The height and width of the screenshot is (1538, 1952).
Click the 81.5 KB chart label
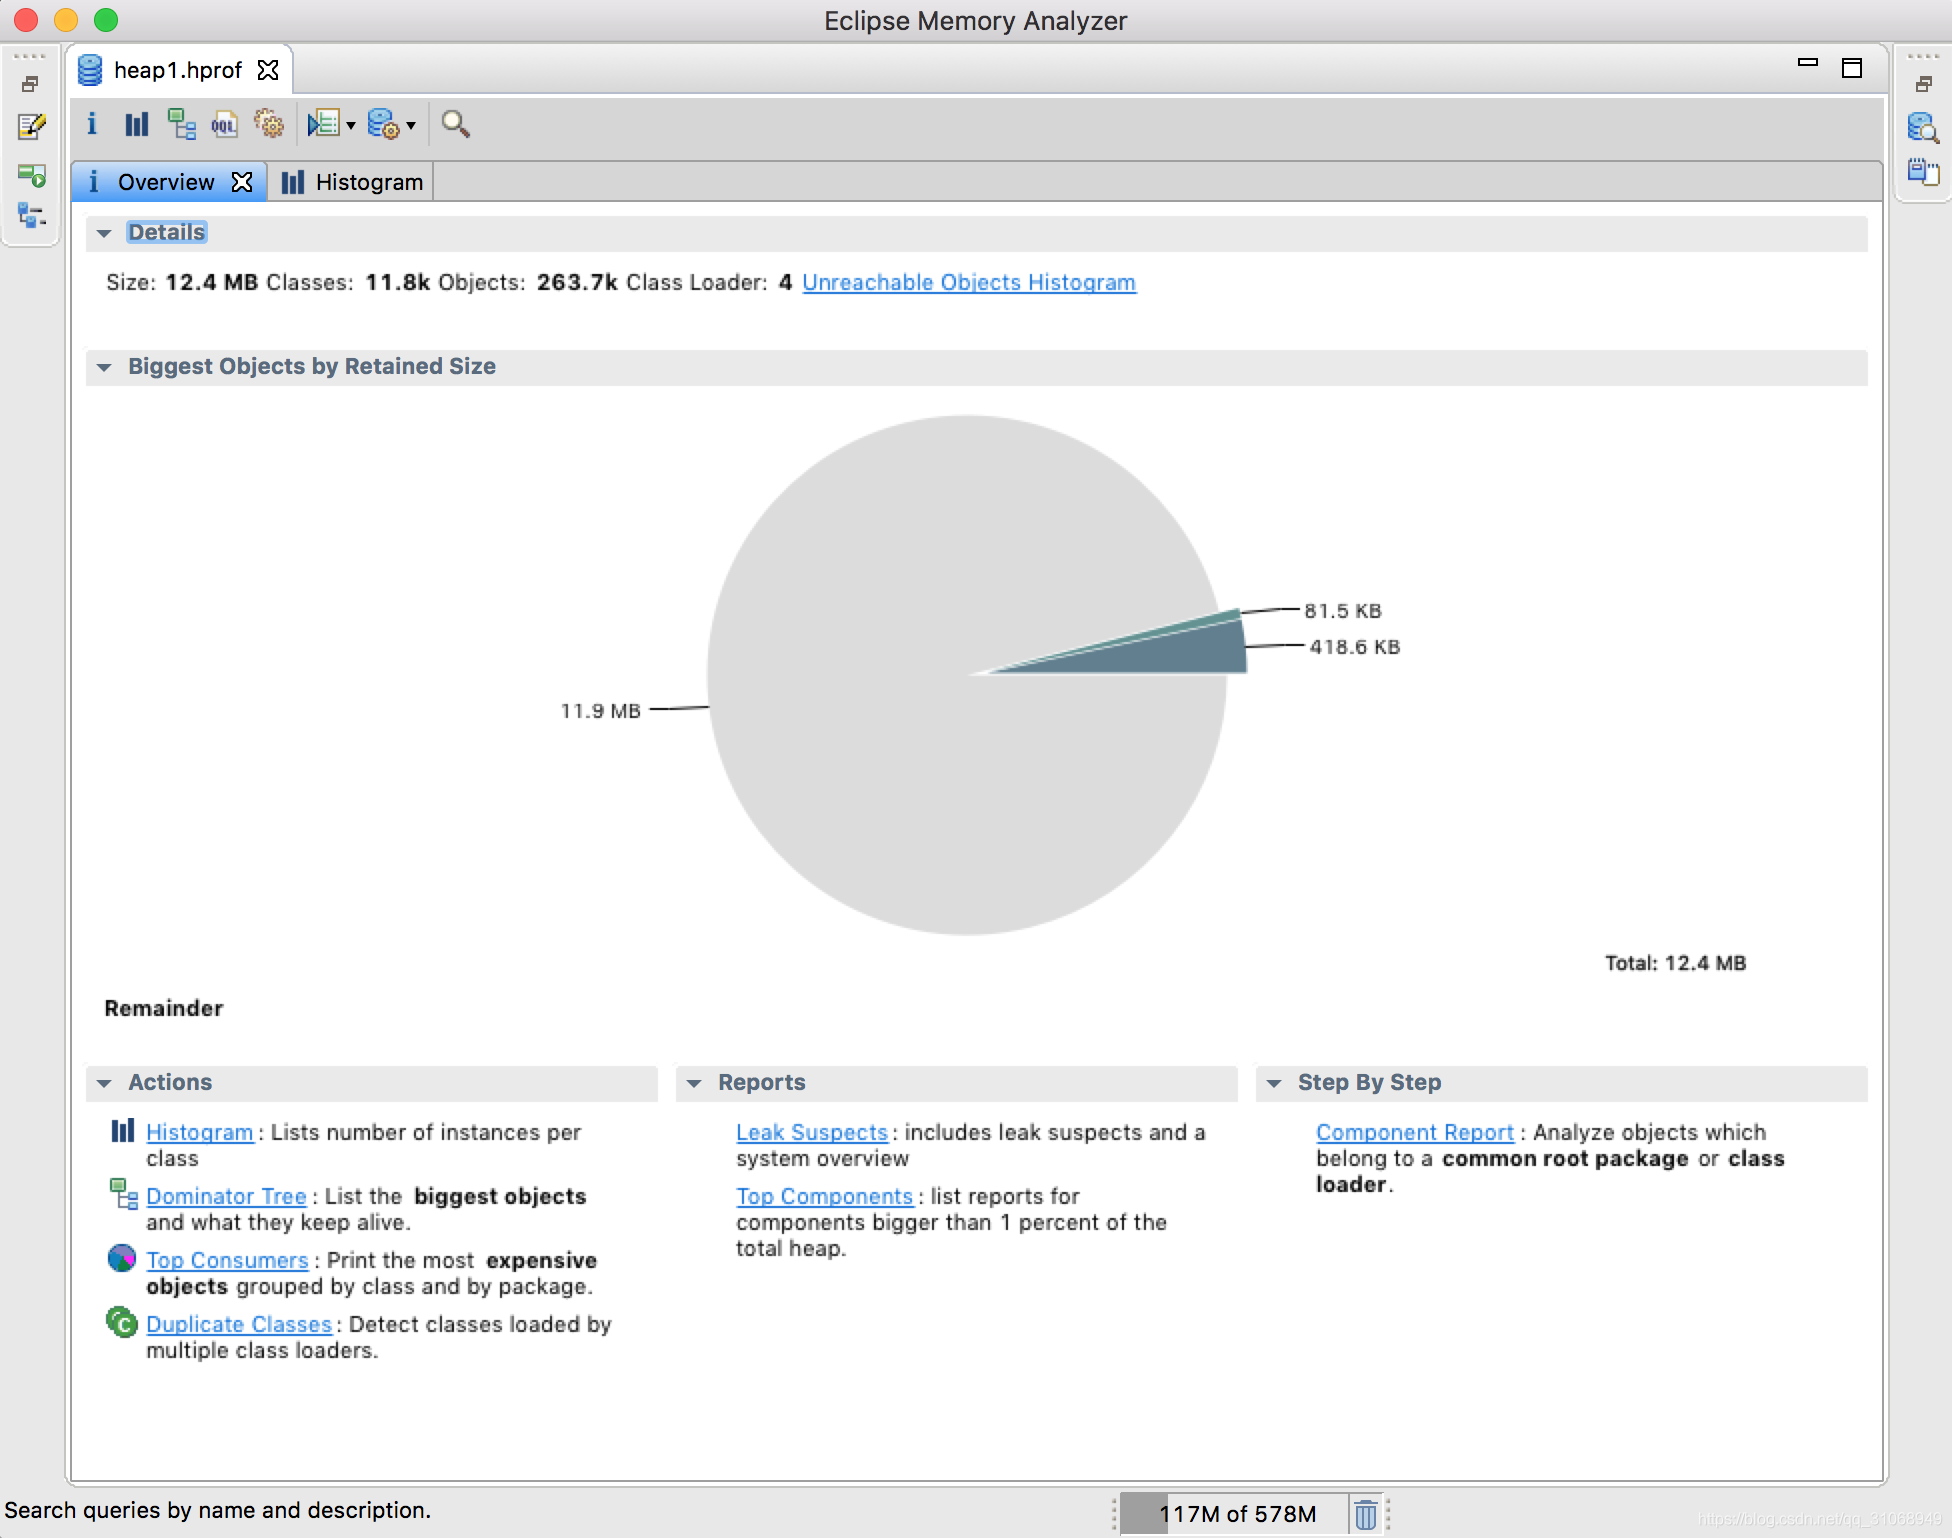1342,611
